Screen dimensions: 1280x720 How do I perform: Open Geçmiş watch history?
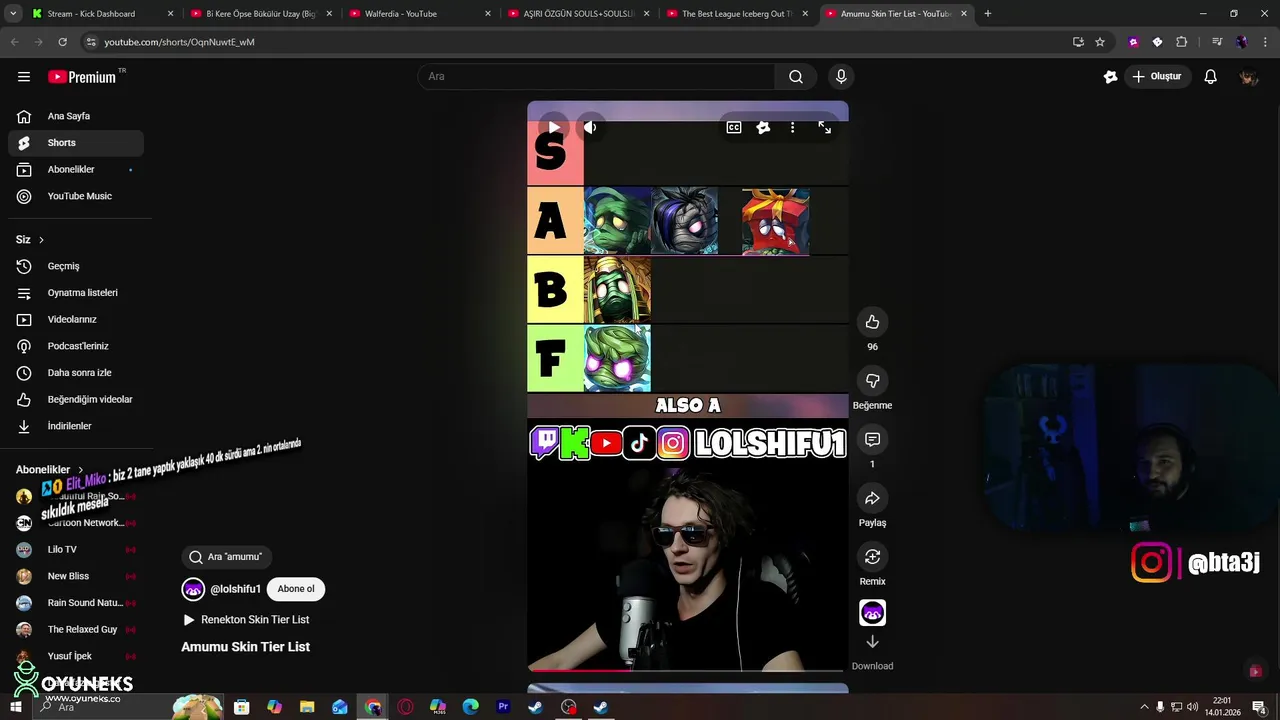[76, 266]
